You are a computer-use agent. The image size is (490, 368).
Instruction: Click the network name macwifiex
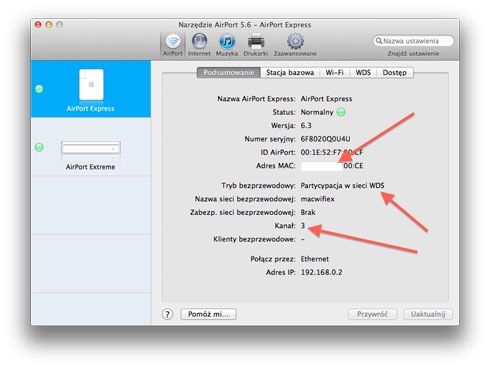[317, 199]
